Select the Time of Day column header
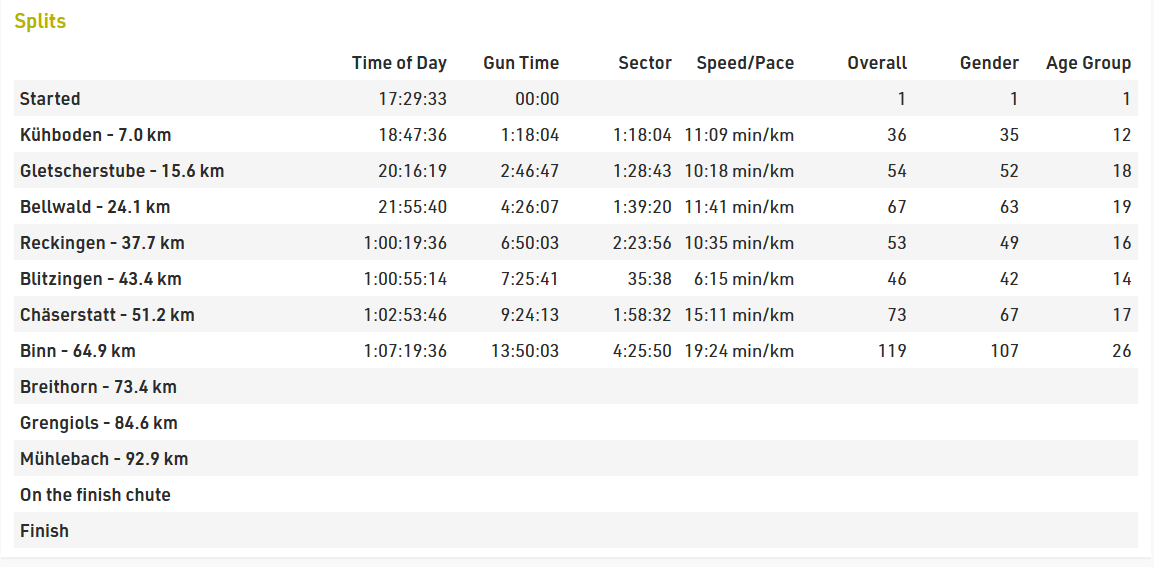This screenshot has width=1154, height=568. tap(399, 63)
